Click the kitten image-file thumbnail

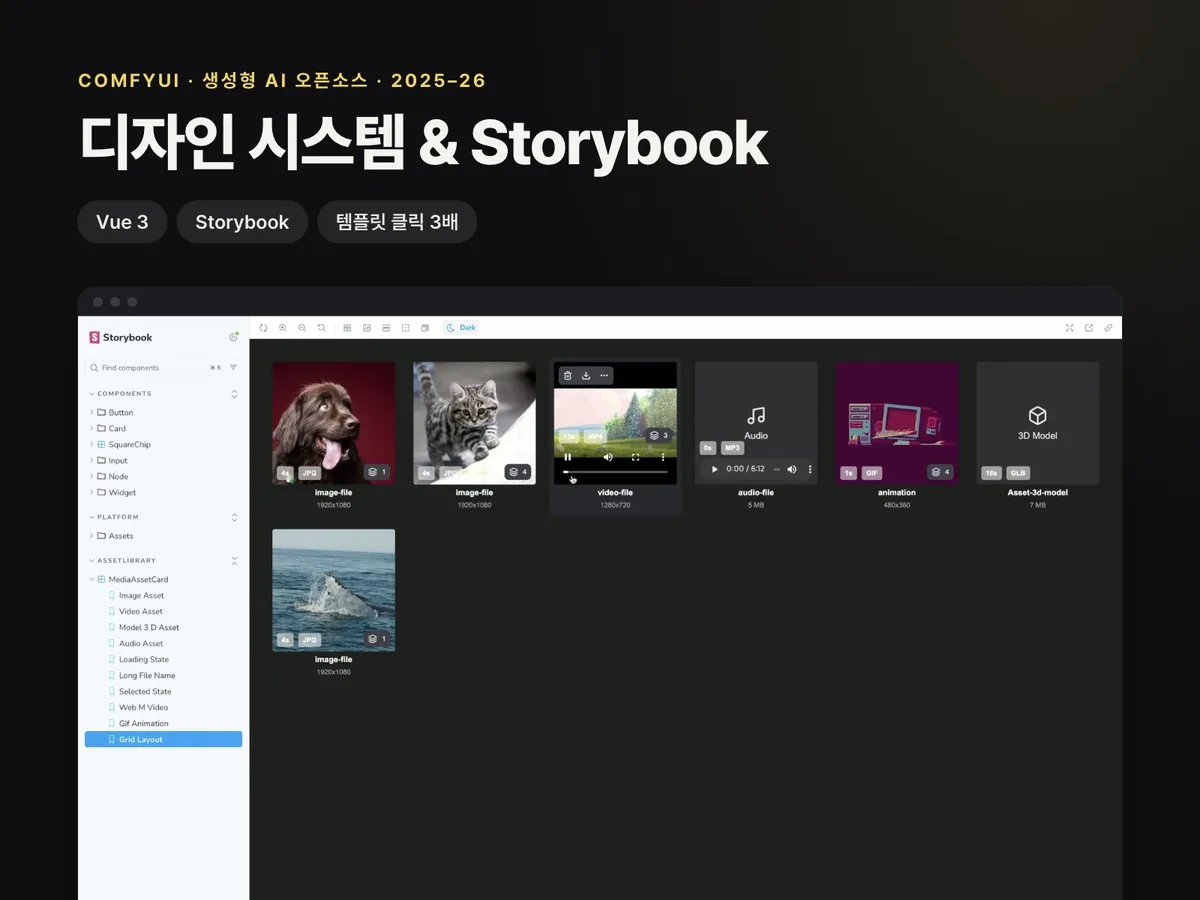click(474, 423)
